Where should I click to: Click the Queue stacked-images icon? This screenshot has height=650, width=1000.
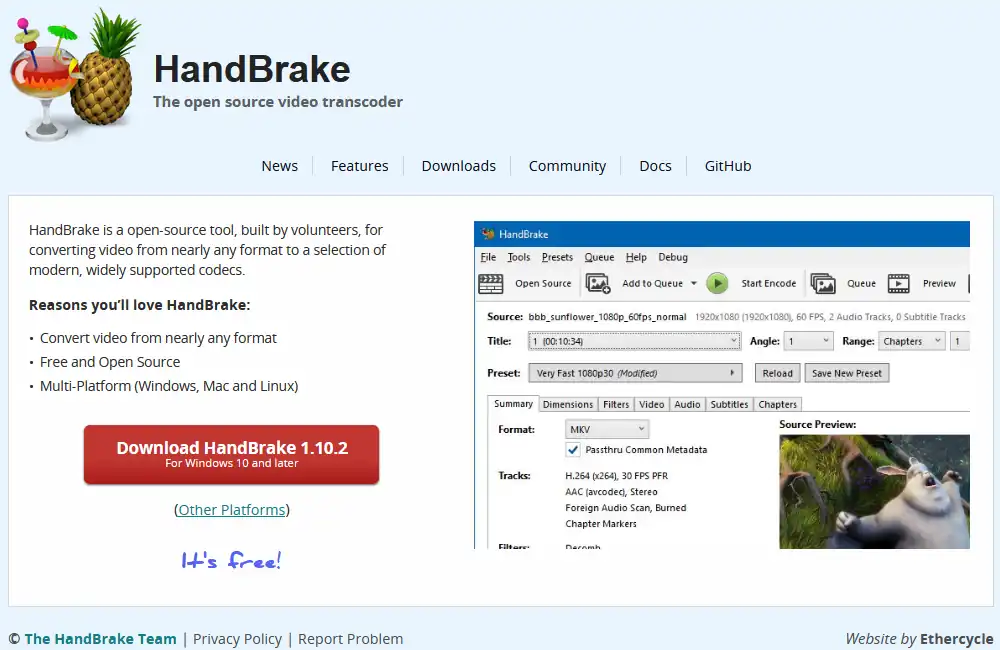(x=823, y=283)
